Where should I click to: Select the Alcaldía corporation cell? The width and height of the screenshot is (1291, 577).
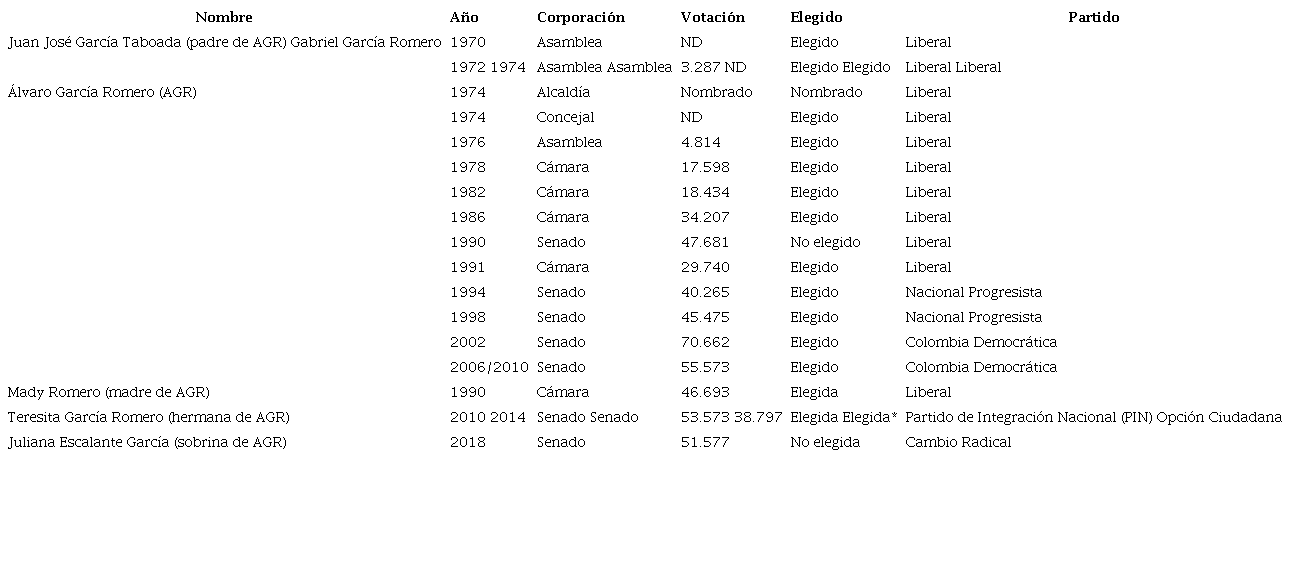tap(563, 92)
